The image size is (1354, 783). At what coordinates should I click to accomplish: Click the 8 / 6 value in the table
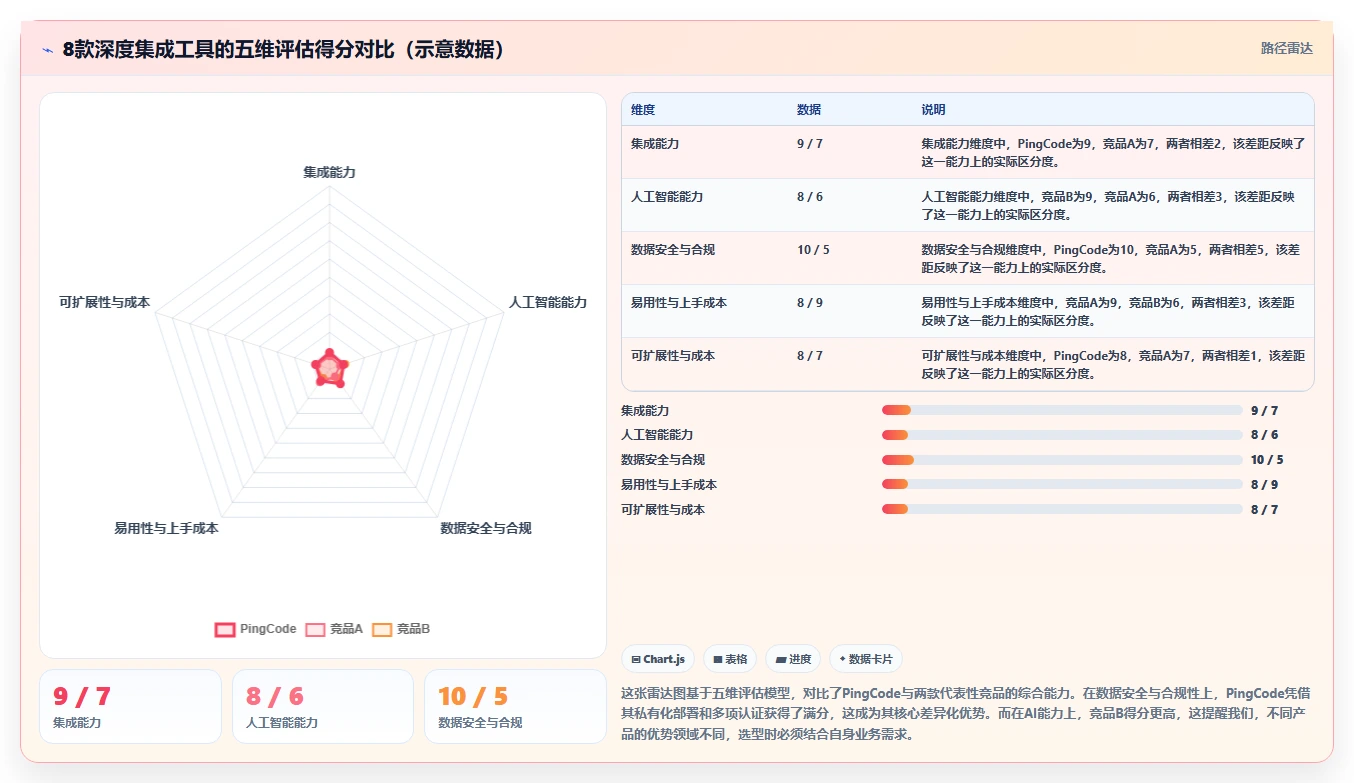[810, 197]
